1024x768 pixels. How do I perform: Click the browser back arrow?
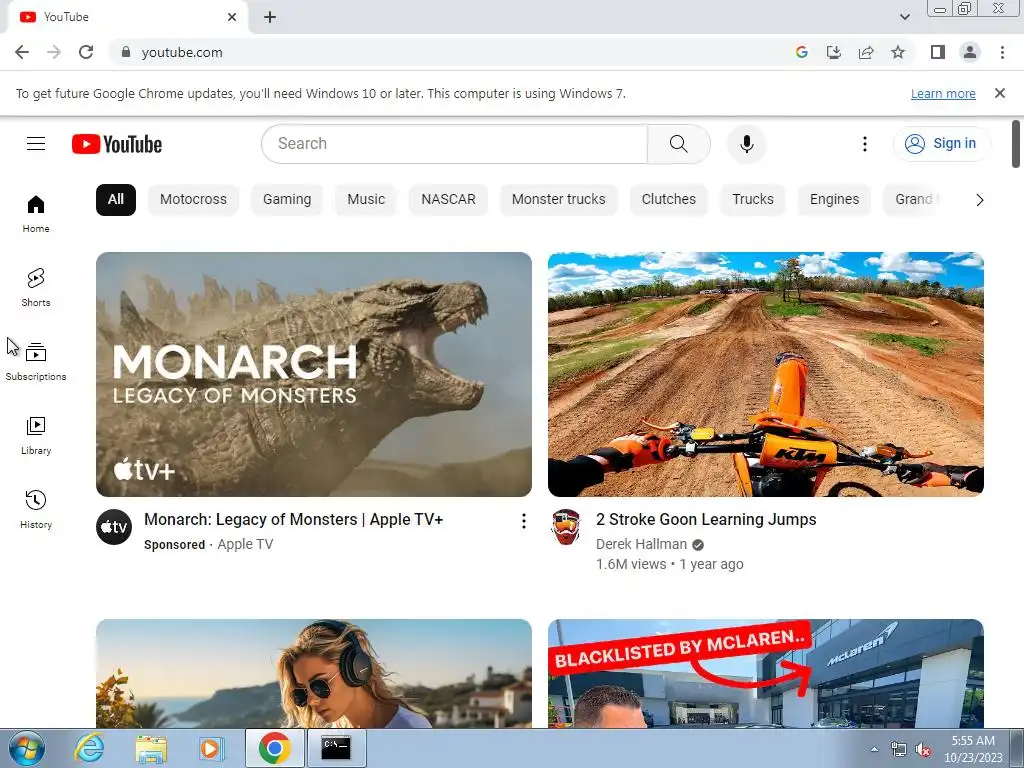[x=22, y=52]
